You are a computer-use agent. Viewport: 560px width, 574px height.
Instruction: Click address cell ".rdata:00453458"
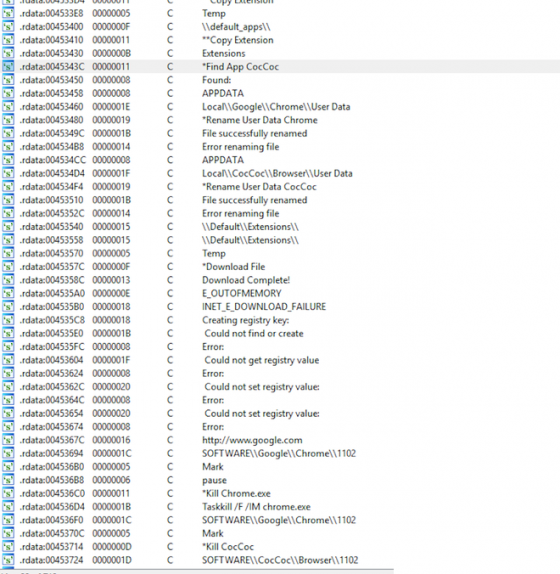point(51,93)
